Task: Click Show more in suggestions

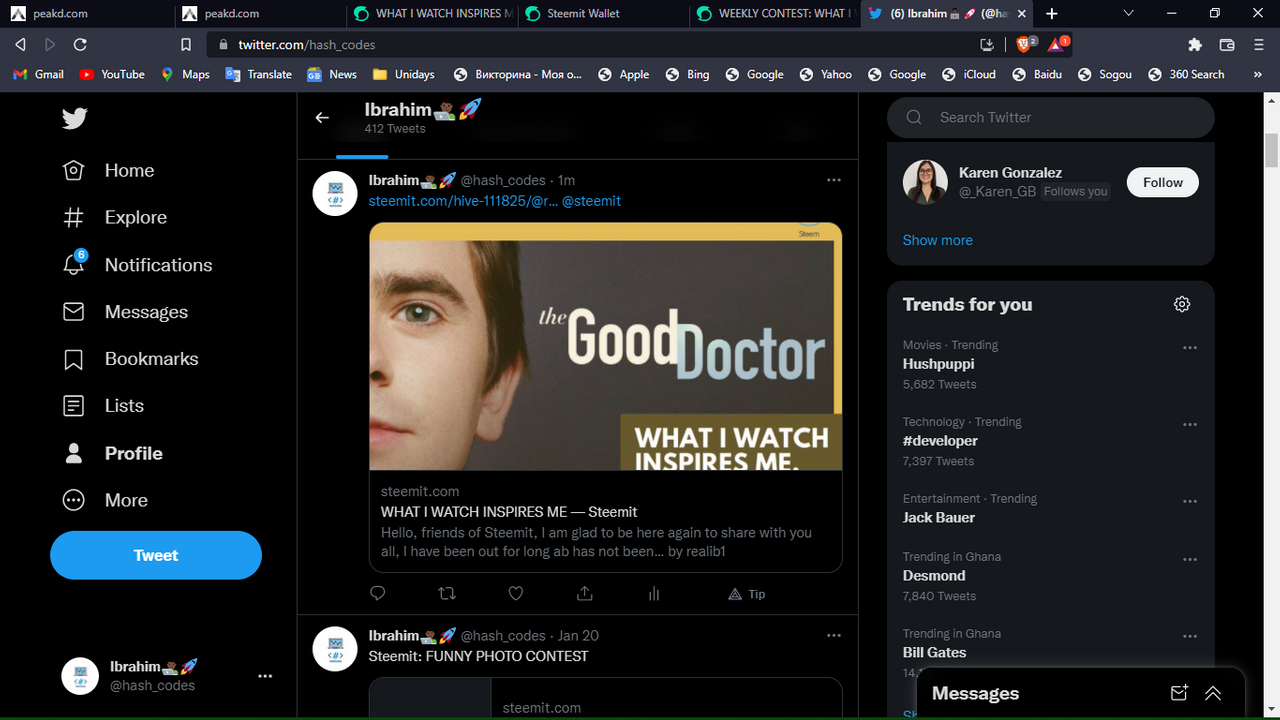Action: 937,240
